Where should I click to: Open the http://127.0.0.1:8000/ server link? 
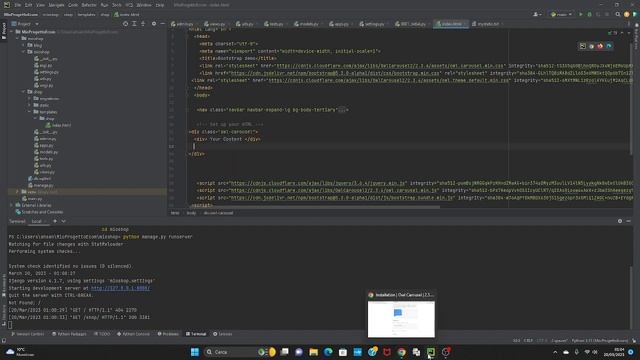(x=120, y=288)
